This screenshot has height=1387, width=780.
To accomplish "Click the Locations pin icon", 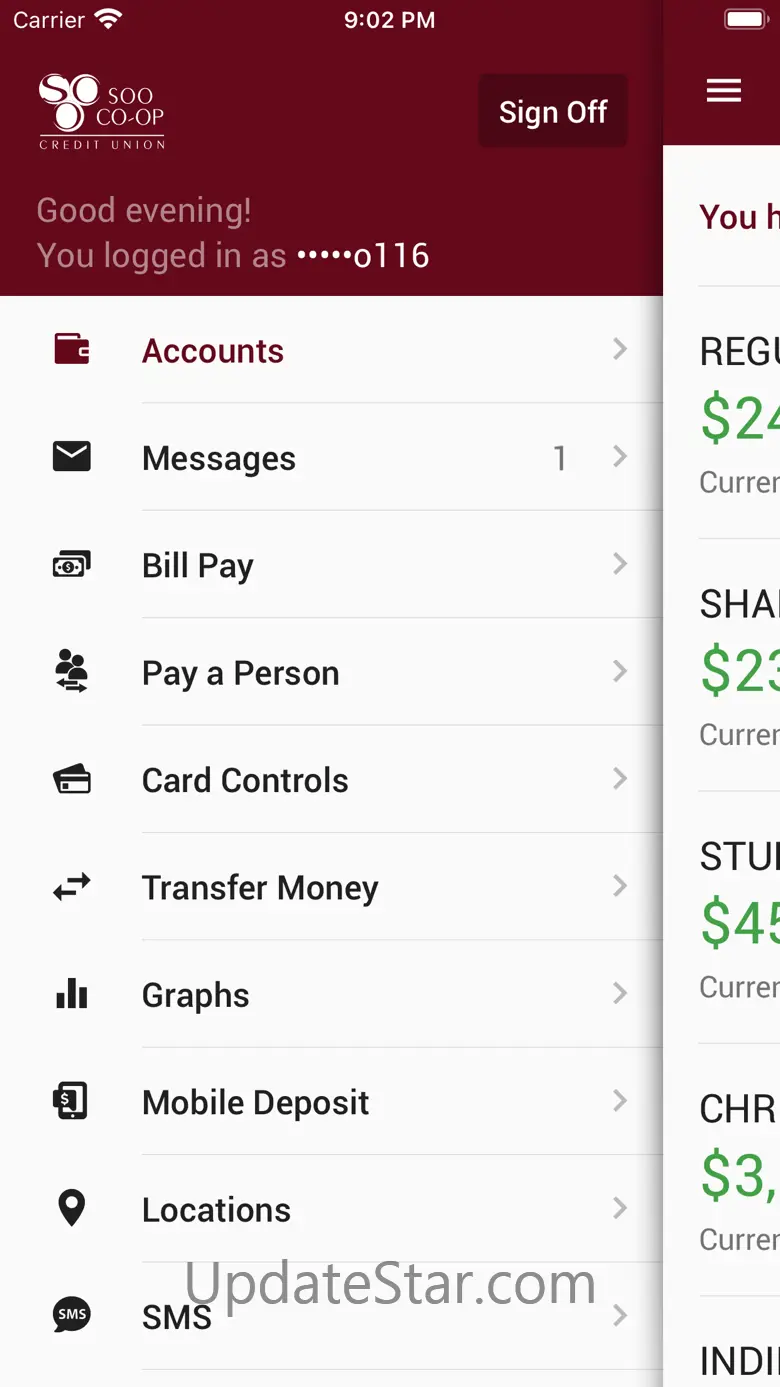I will coord(72,1208).
